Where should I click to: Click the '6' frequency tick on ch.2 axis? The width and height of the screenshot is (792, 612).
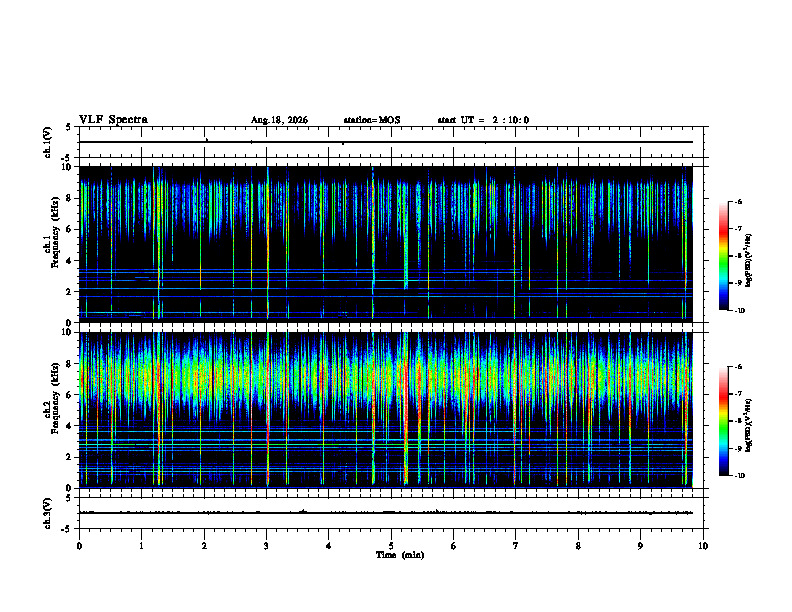point(69,395)
